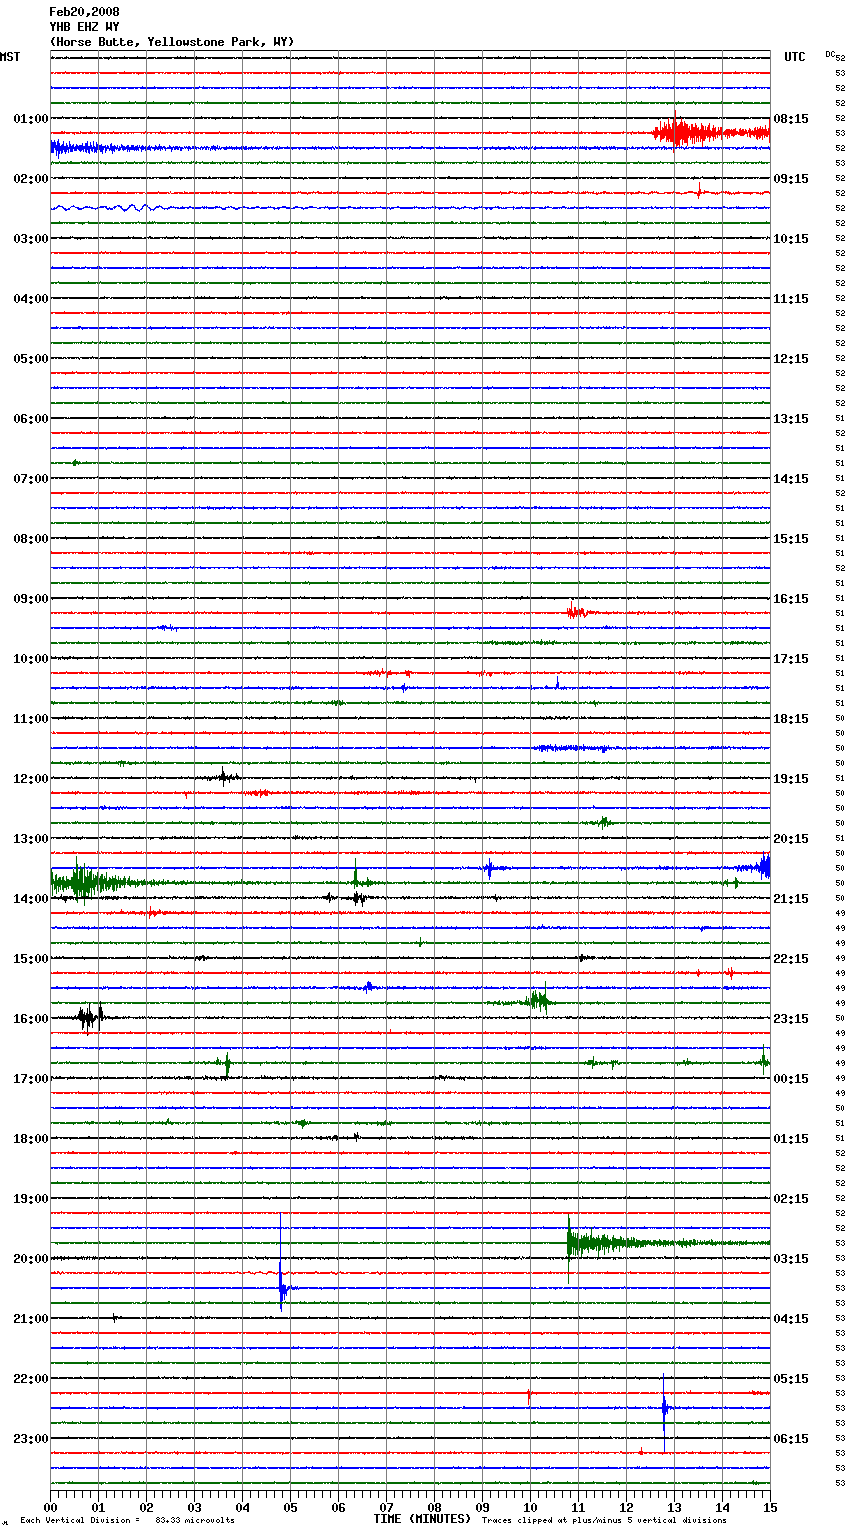This screenshot has height=1534, width=850.
Task: Click minute axis tick label 00
Action: (51, 1507)
